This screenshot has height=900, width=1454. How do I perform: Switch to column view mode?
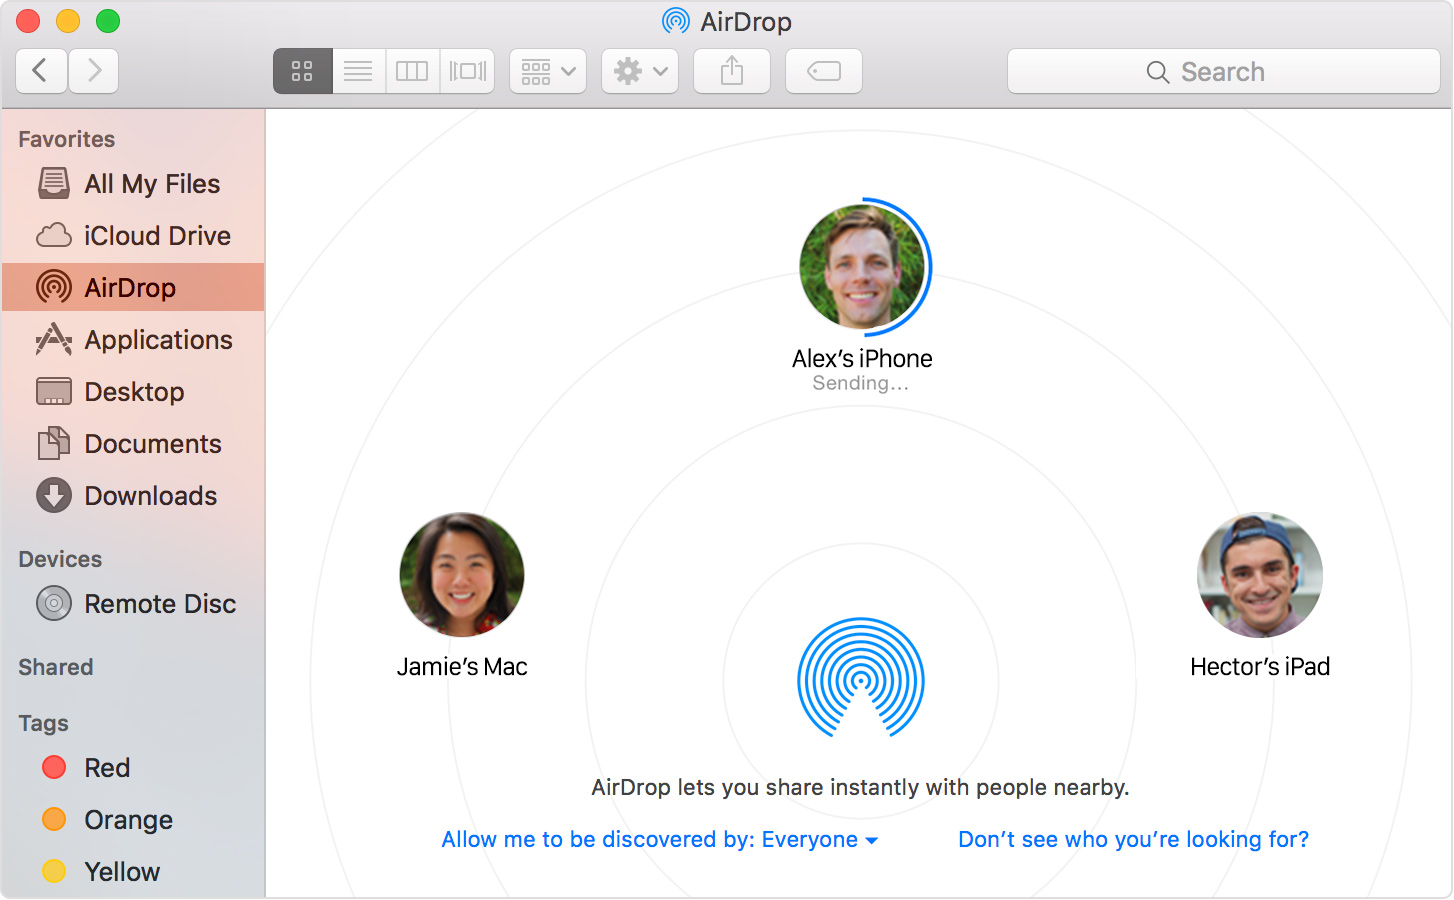[412, 71]
